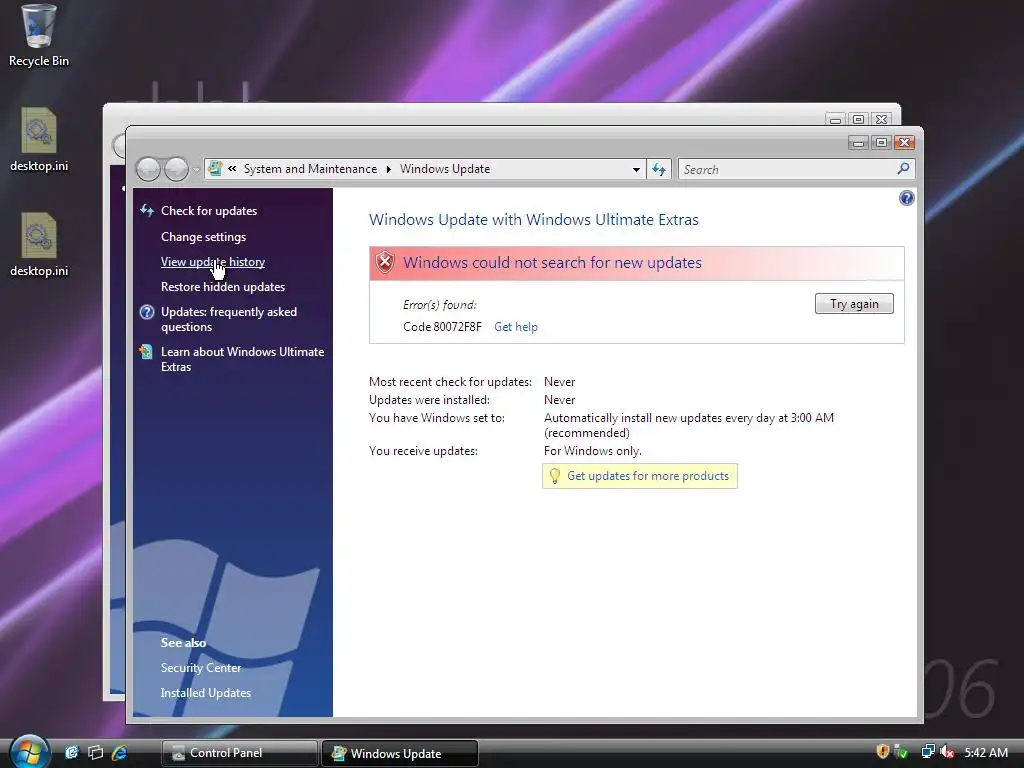The height and width of the screenshot is (768, 1024).
Task: Open Security Center under See also
Action: pyautogui.click(x=200, y=667)
